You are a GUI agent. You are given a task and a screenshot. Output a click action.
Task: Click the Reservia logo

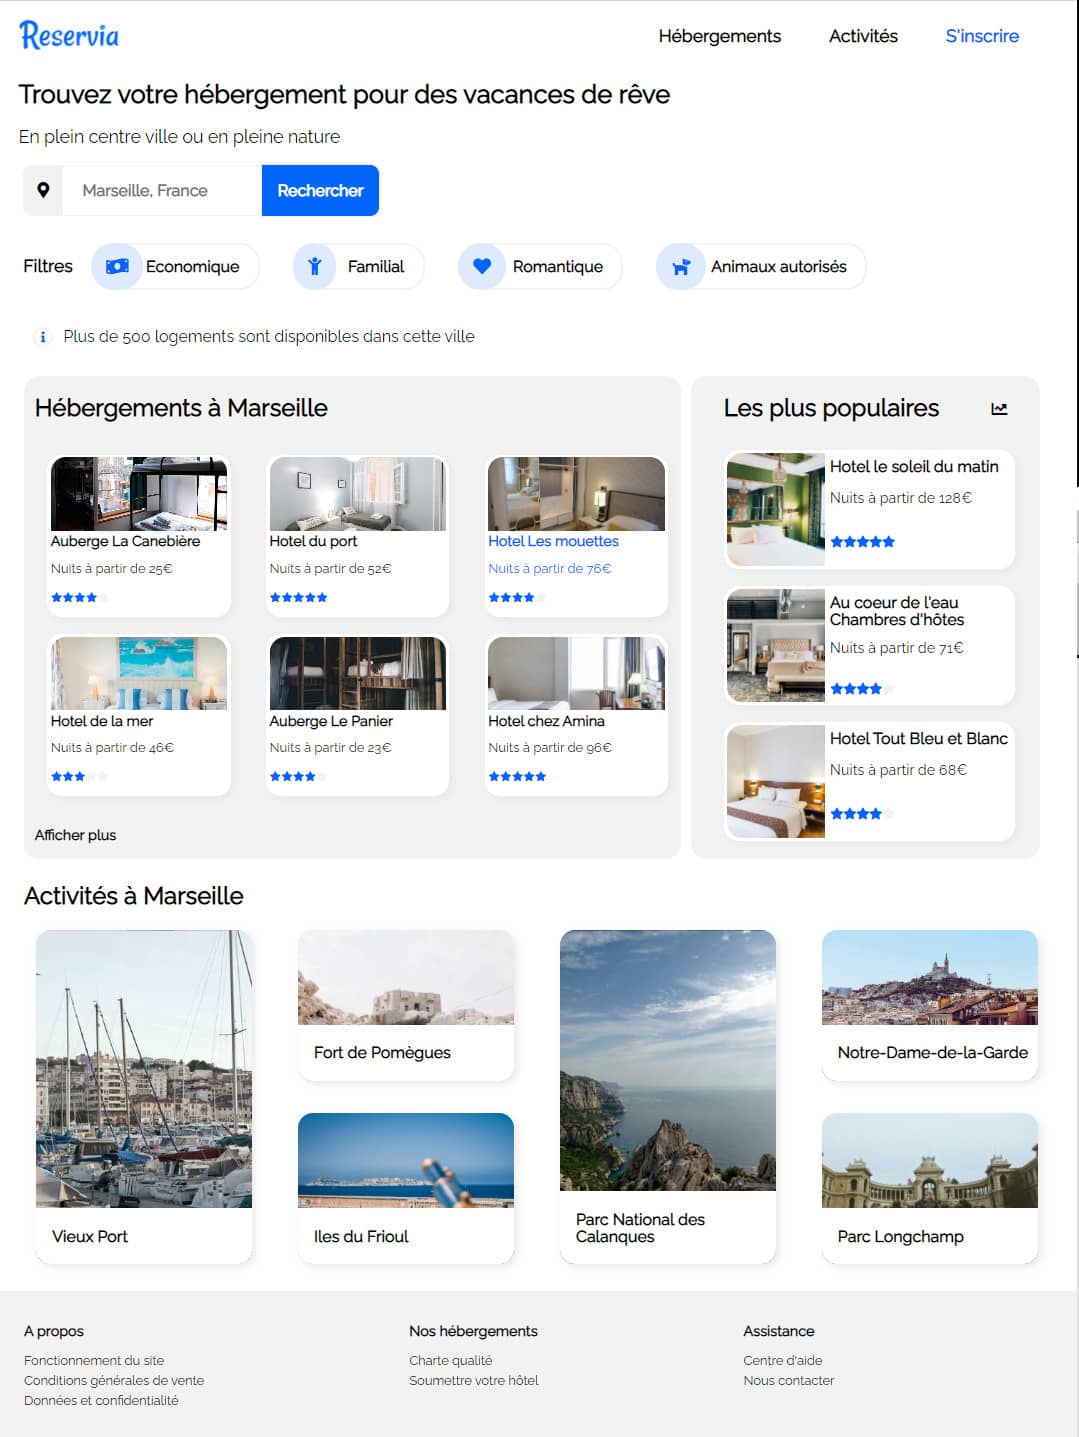(69, 35)
